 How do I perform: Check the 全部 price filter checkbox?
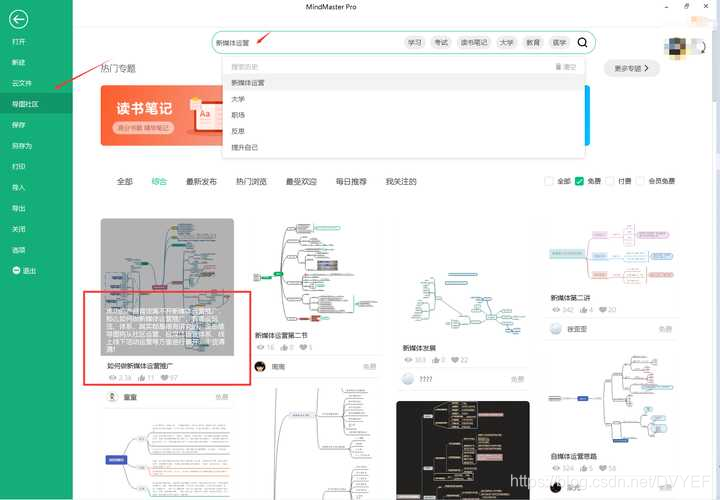tap(548, 181)
